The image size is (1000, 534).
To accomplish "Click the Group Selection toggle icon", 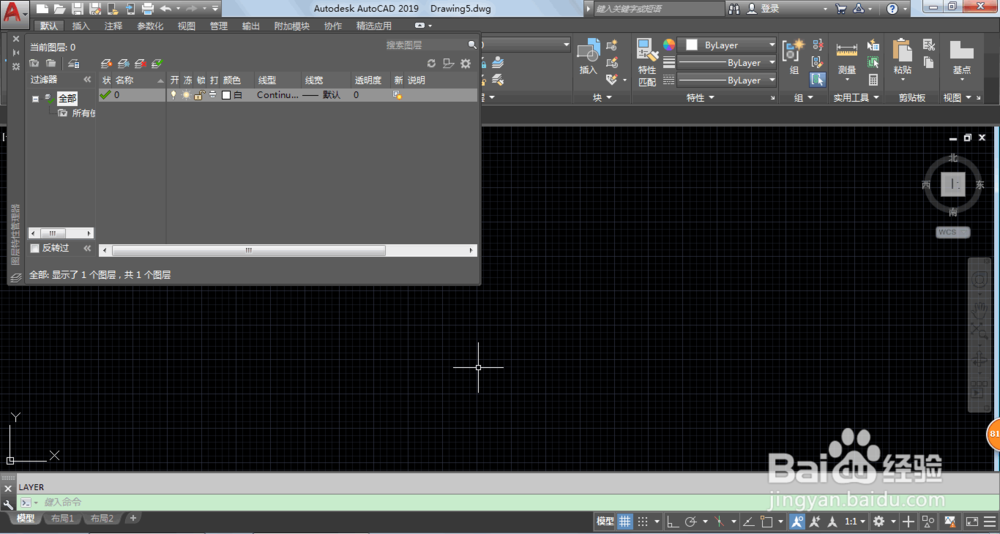I will (x=818, y=80).
